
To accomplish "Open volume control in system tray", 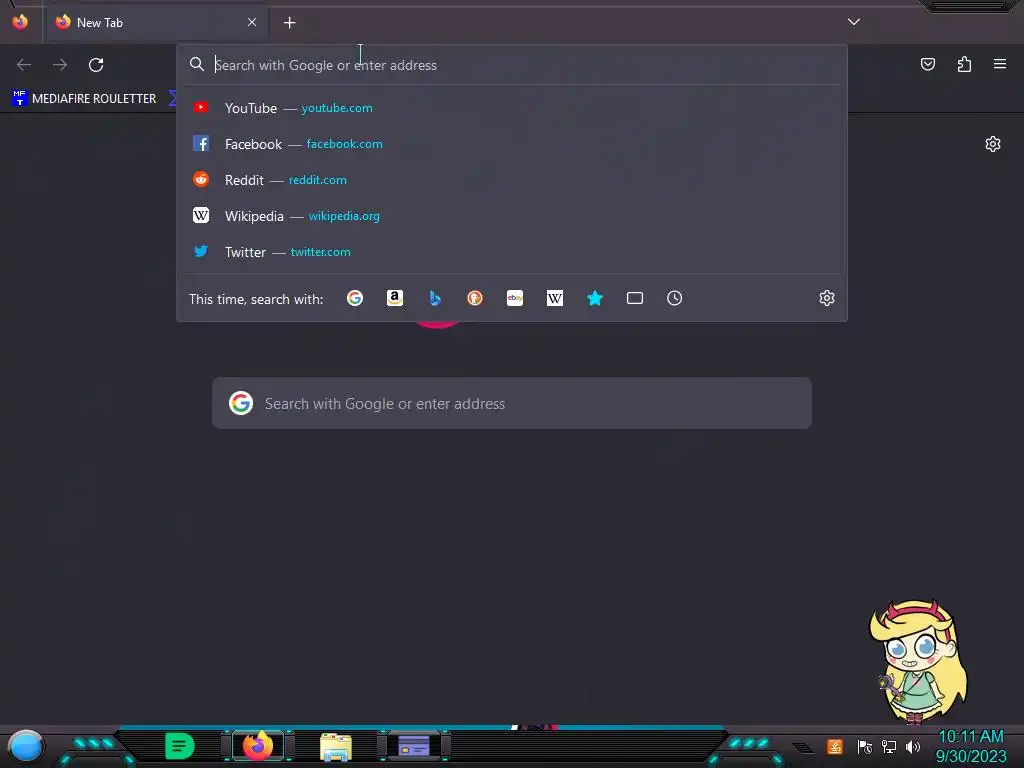I will click(x=913, y=747).
